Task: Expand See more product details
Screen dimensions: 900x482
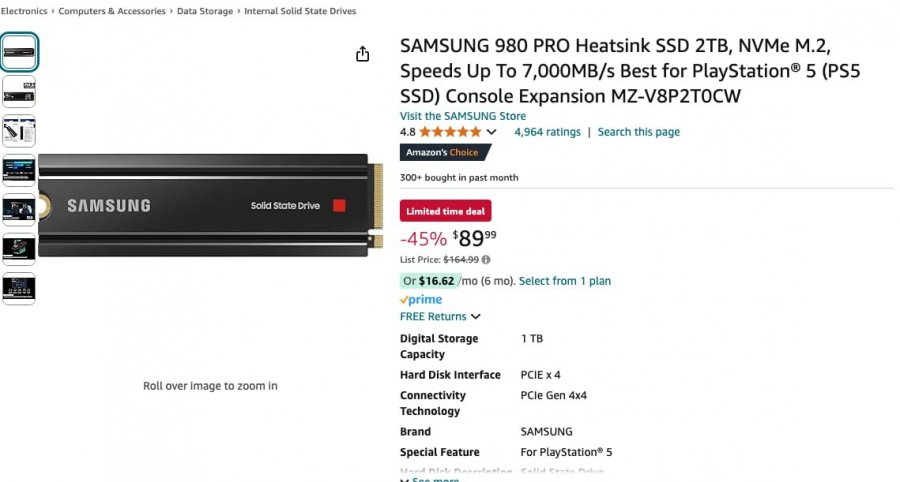Action: 429,480
